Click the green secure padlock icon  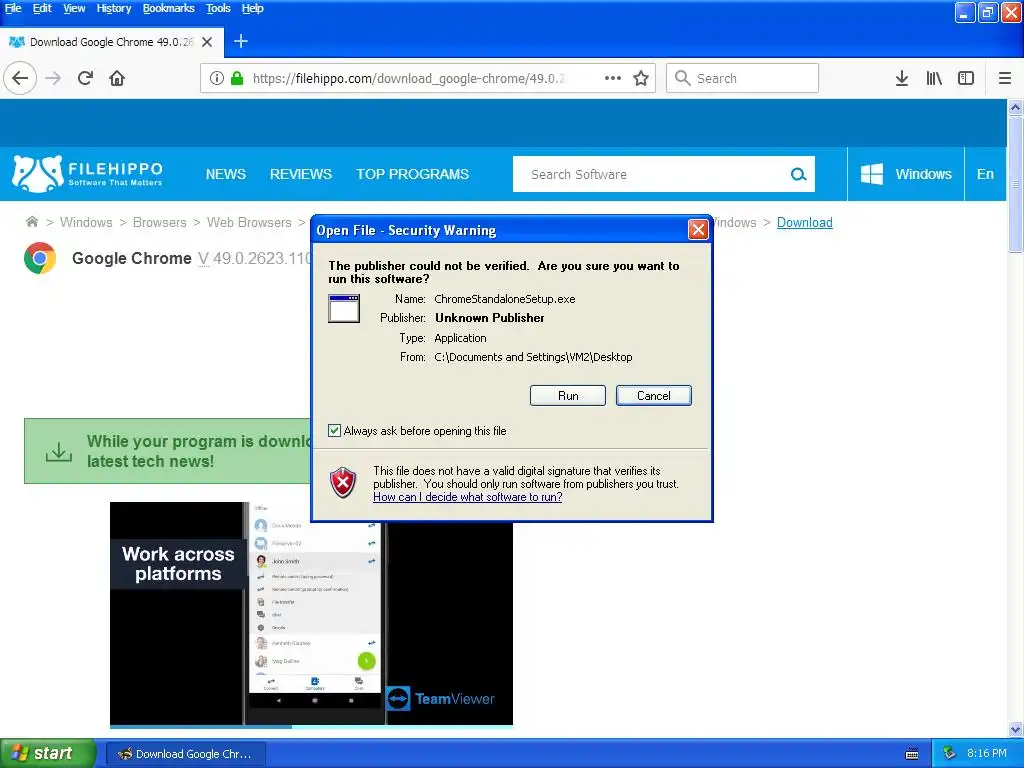pos(237,78)
